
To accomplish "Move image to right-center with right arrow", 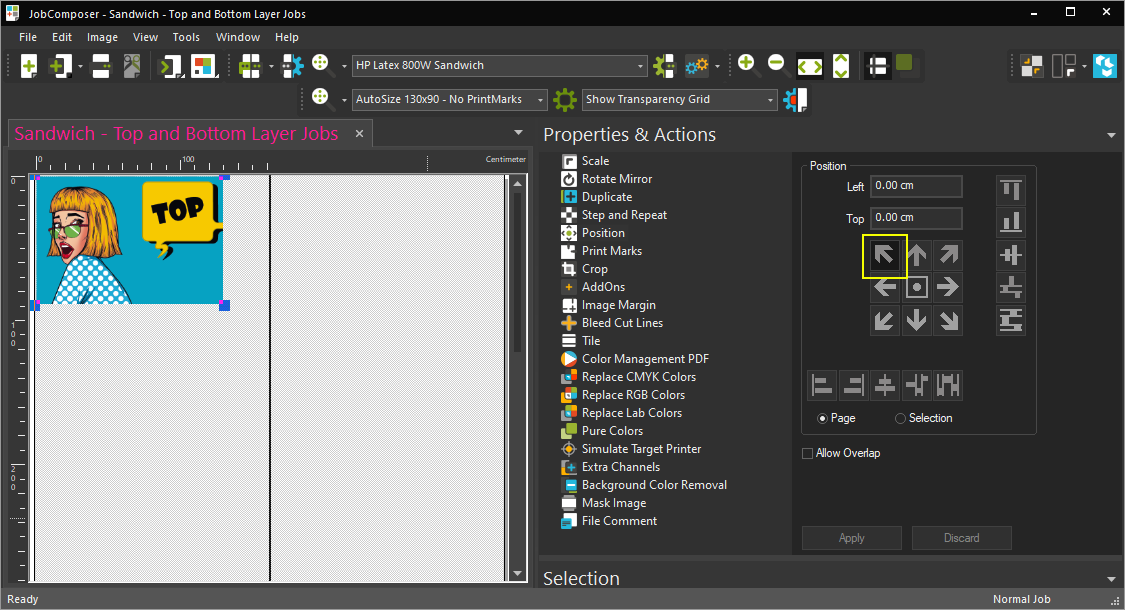I will point(949,288).
